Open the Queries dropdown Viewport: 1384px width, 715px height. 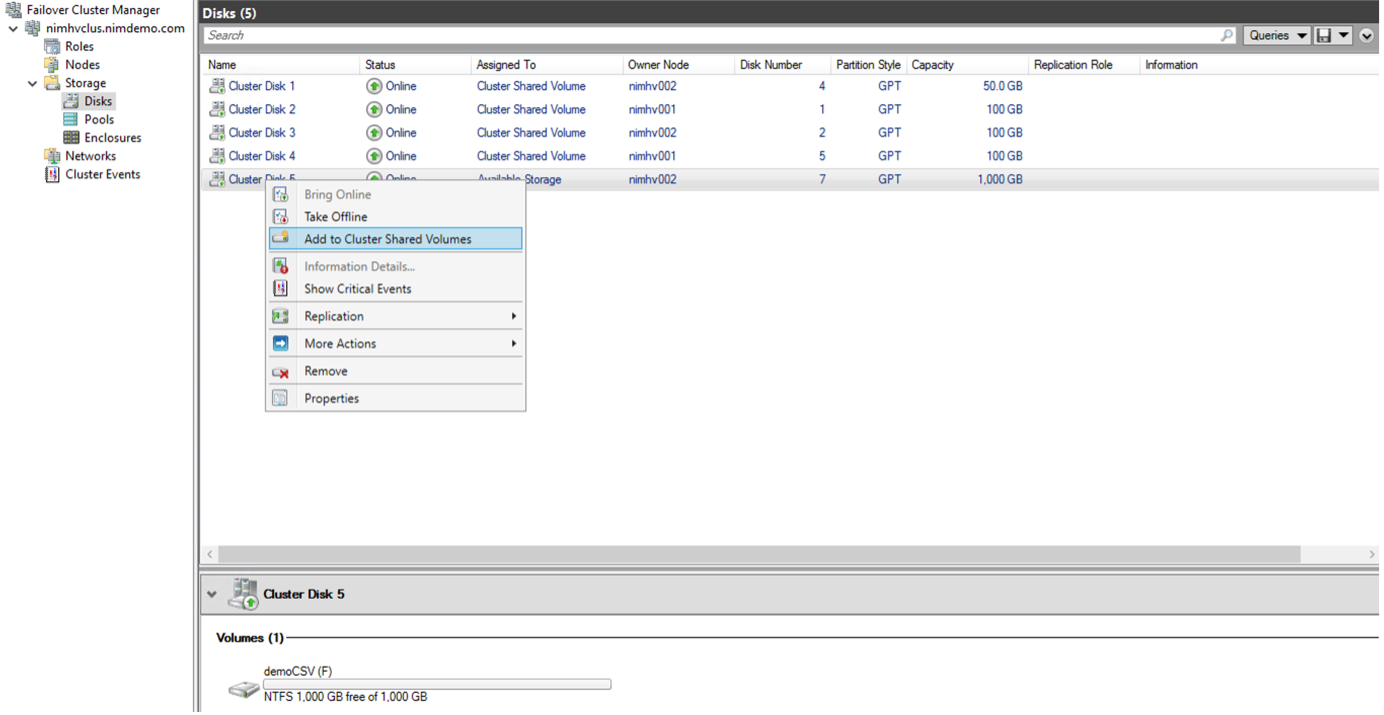(x=1277, y=36)
